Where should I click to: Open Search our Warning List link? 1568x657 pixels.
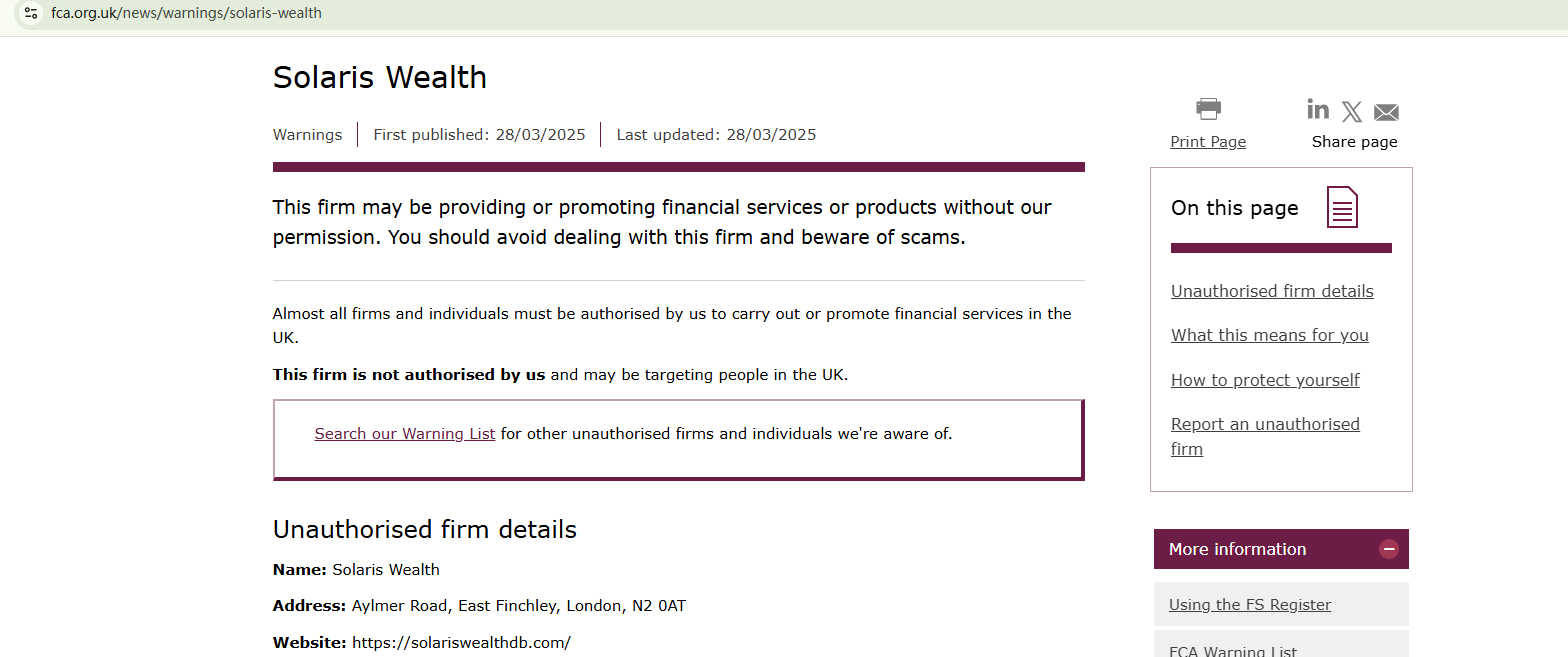[x=405, y=434]
